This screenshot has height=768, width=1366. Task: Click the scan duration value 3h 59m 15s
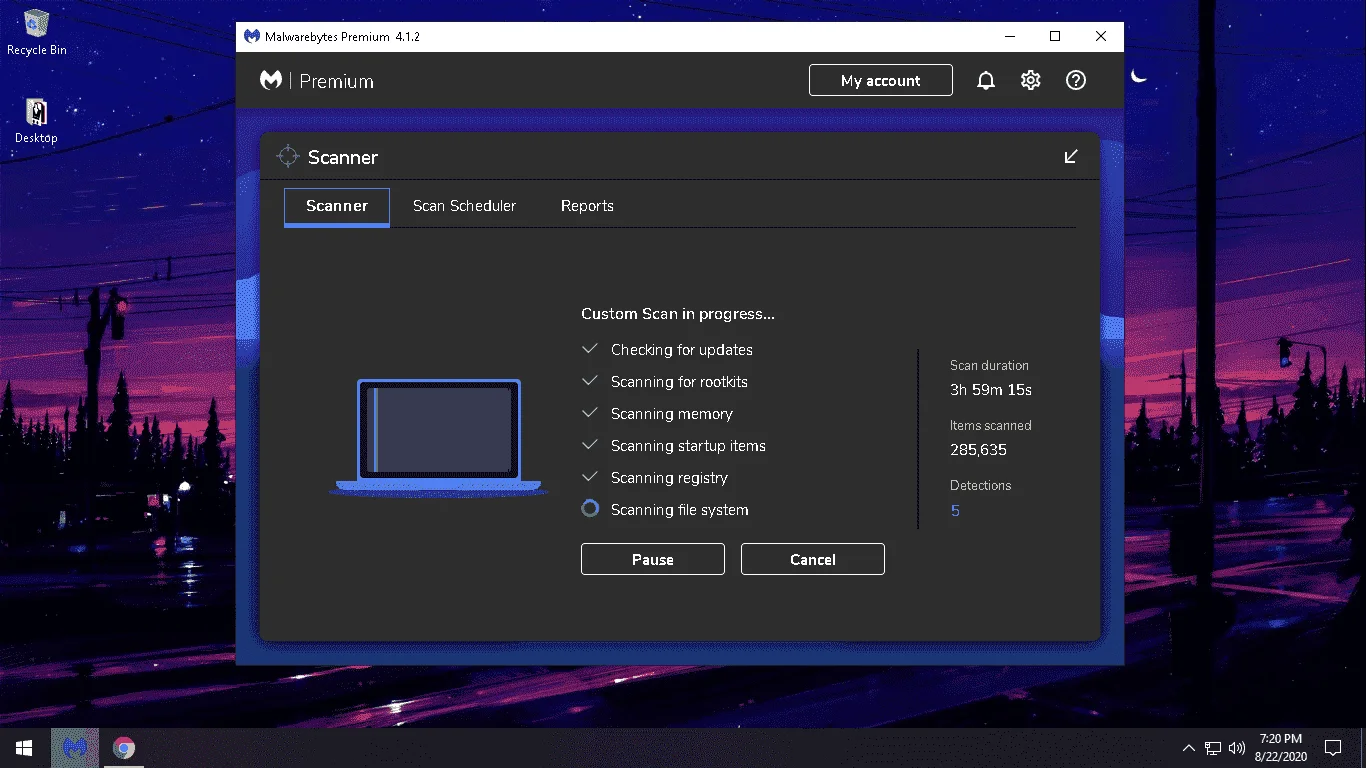click(x=991, y=390)
